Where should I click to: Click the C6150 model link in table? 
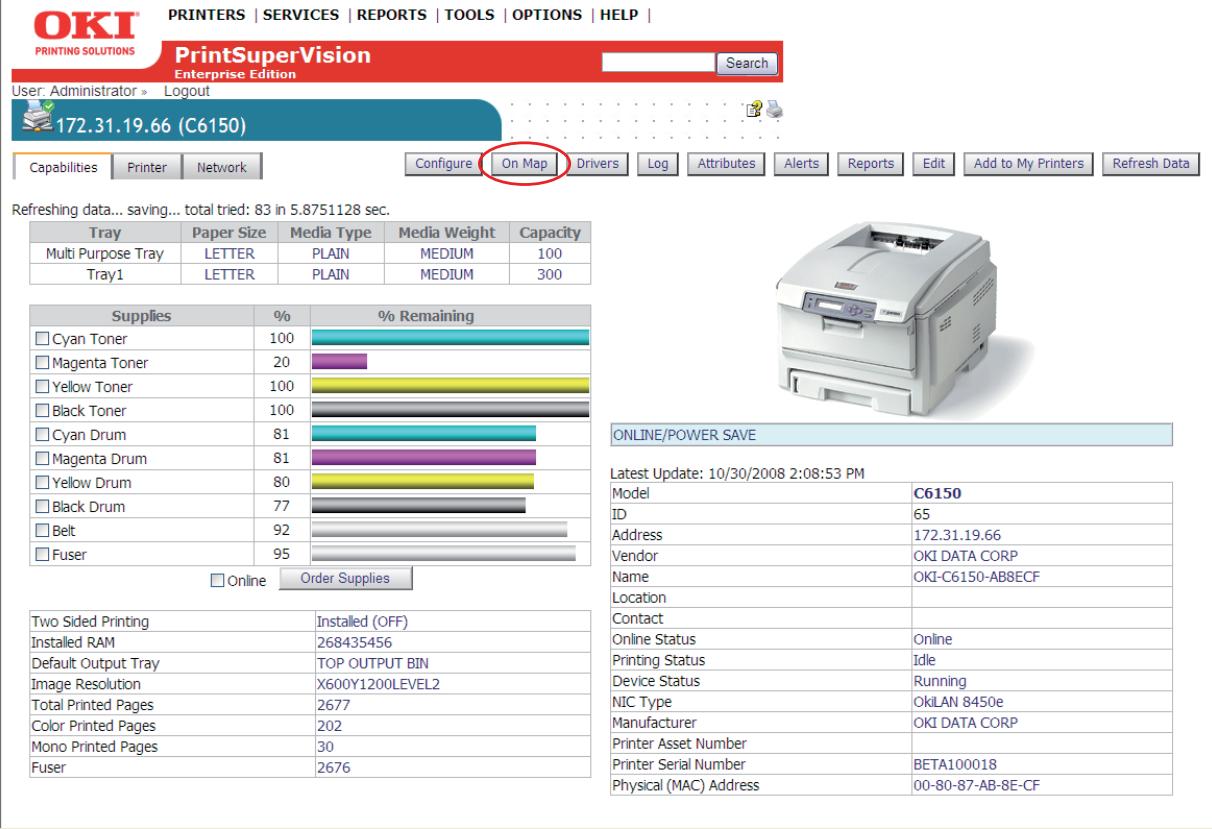point(937,492)
